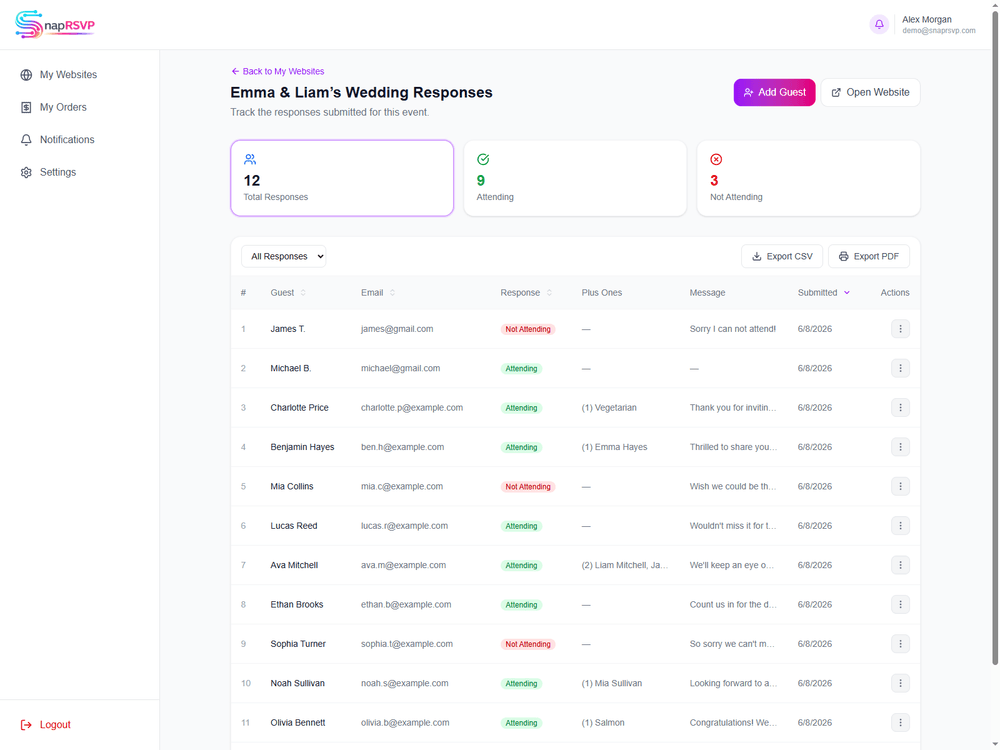The width and height of the screenshot is (1000, 750).
Task: Select the Total Responses summary card
Action: (x=342, y=178)
